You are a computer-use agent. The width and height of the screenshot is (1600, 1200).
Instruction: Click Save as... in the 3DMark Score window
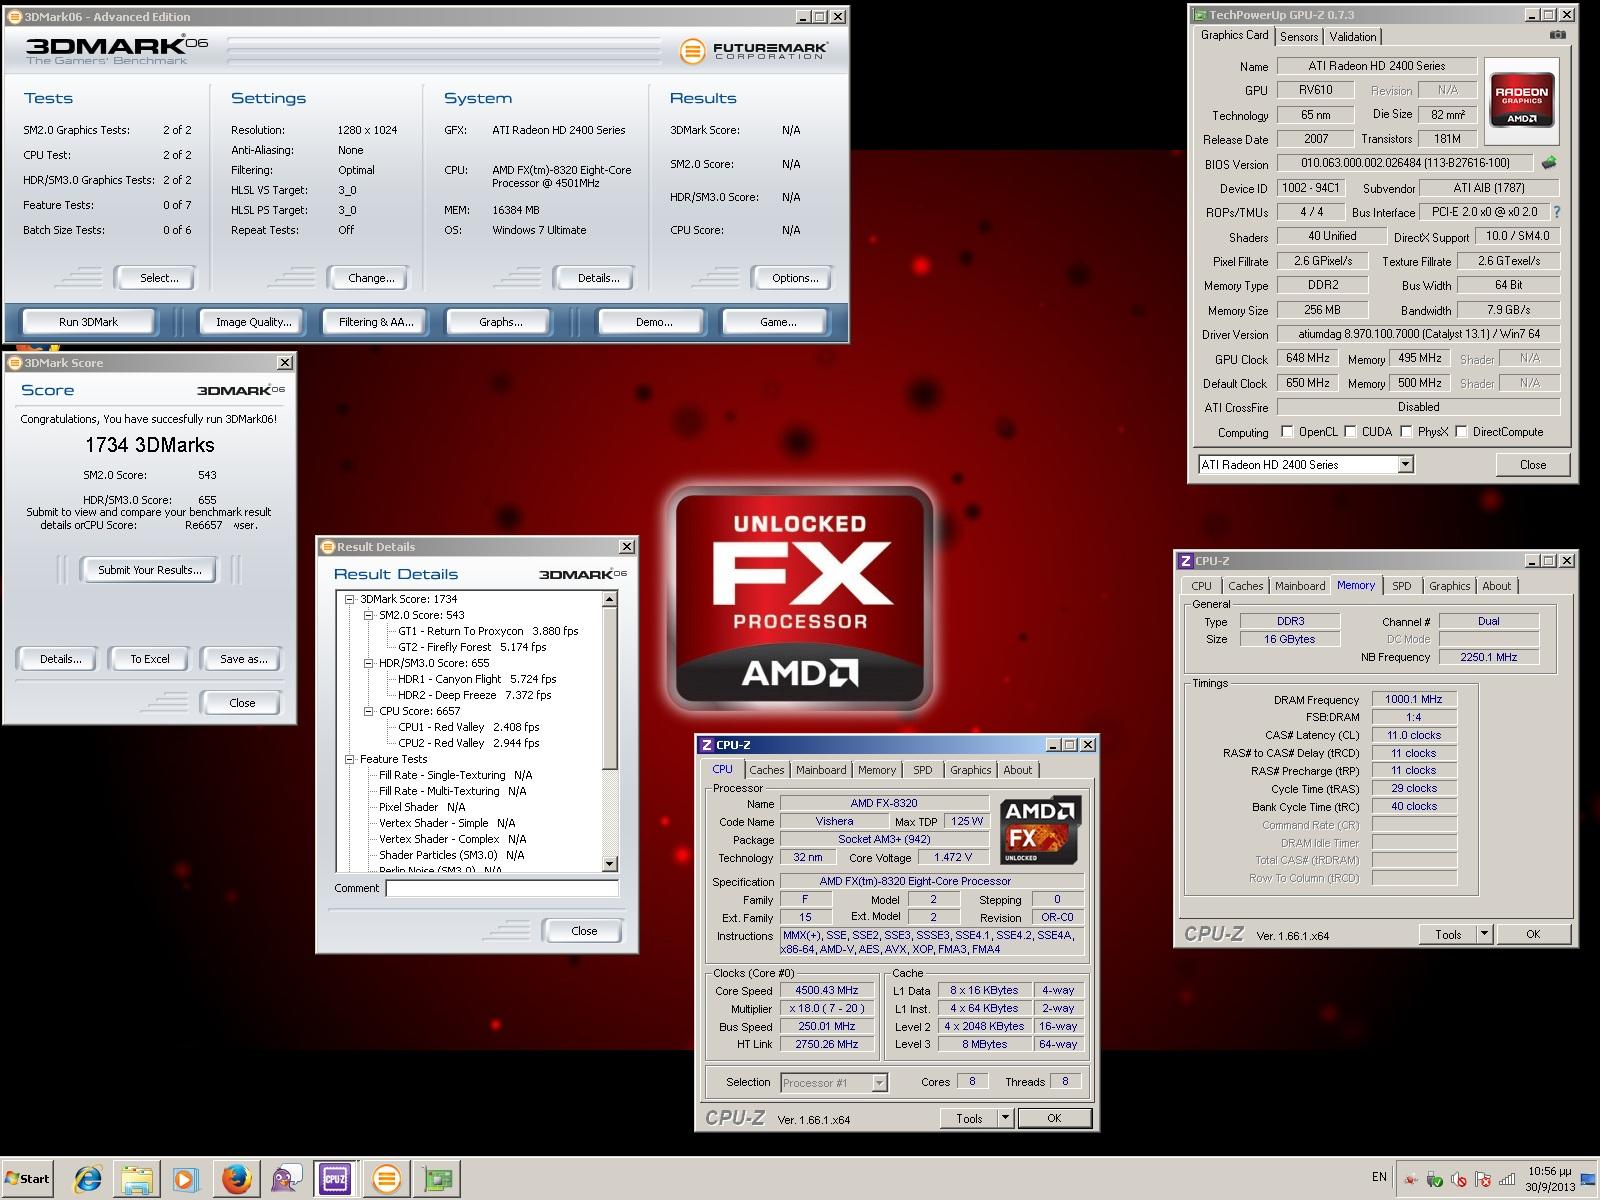243,659
